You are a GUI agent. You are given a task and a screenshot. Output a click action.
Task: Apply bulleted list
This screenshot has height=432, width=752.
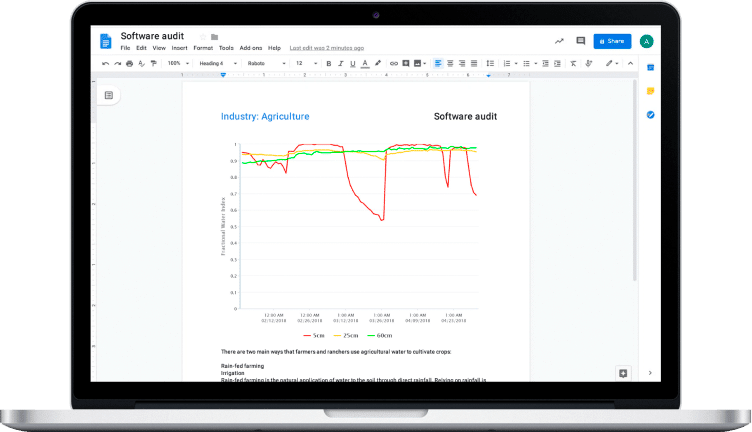[526, 63]
